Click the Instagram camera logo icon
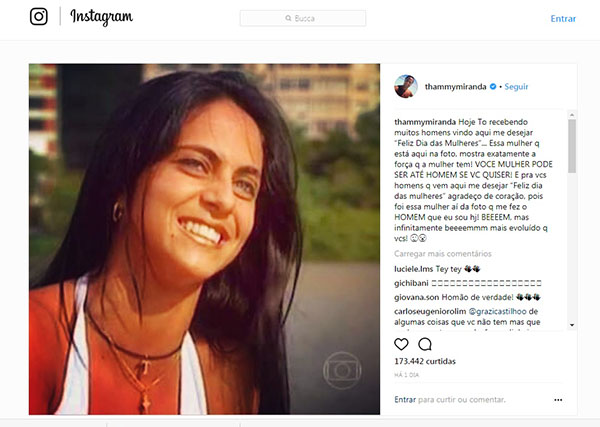Screen dimensions: 600x427 (39, 16)
